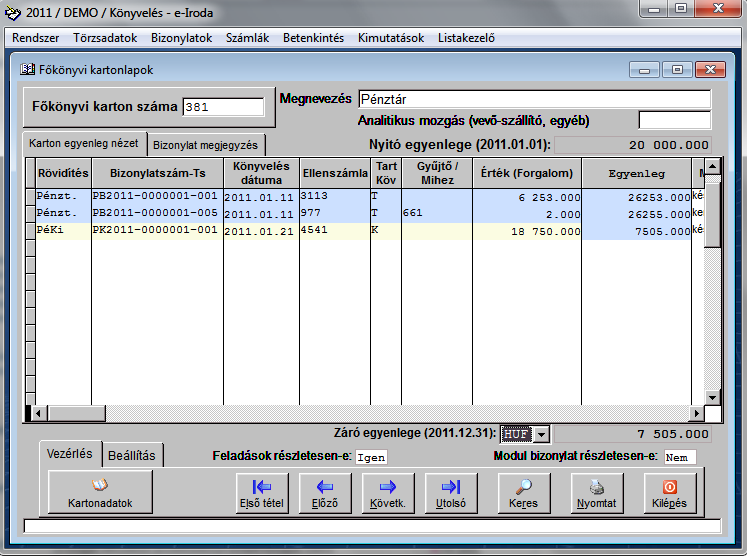Switch to the Beállítás tab

(x=133, y=455)
